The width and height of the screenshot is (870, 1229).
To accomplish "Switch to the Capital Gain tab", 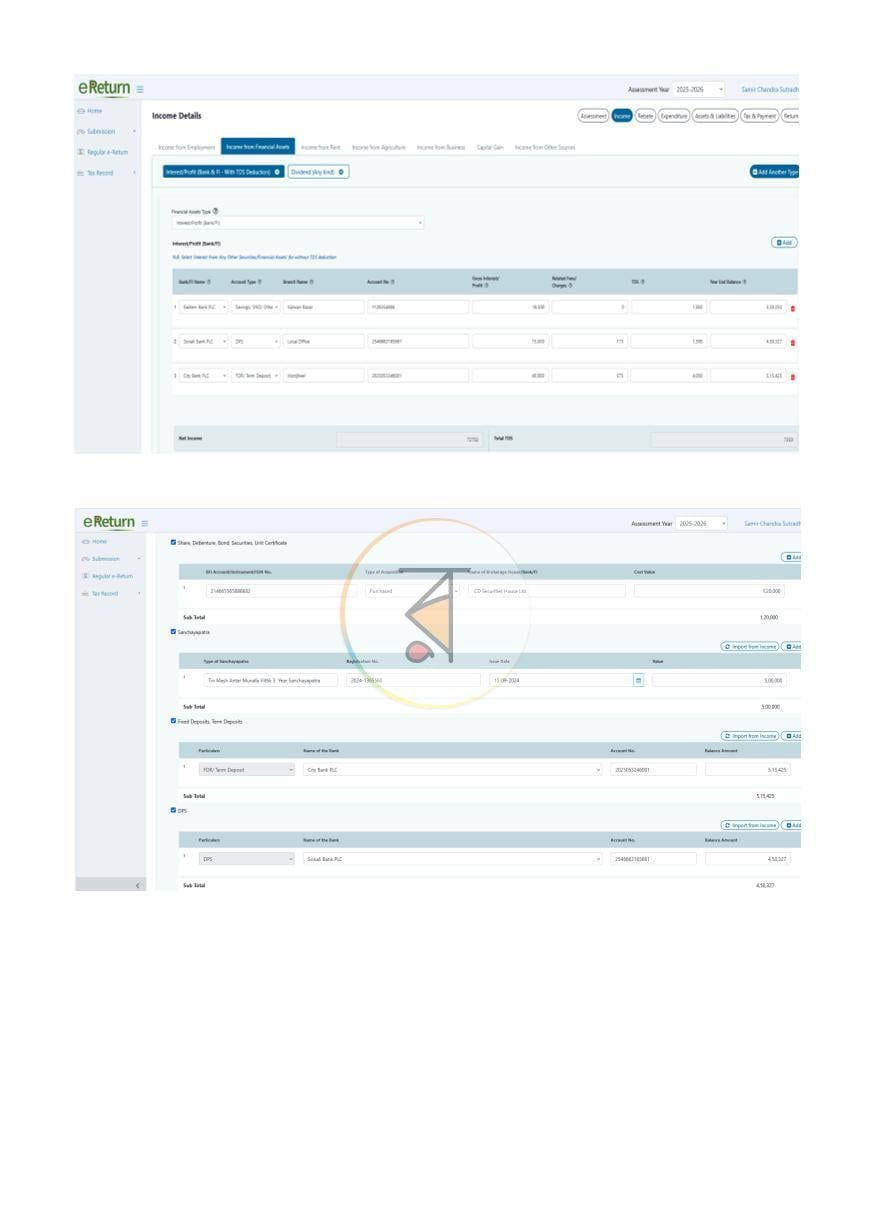I will 490,148.
